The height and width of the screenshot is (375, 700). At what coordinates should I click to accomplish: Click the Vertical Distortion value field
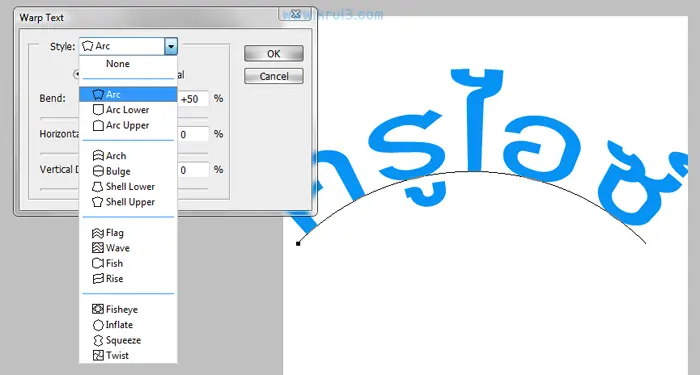pyautogui.click(x=193, y=170)
